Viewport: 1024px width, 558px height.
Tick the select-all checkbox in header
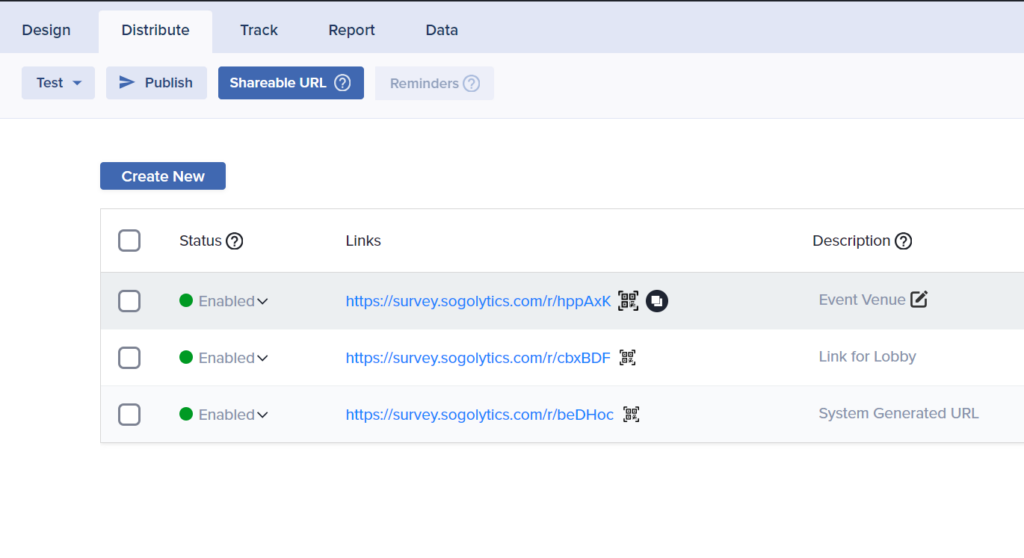pos(129,241)
